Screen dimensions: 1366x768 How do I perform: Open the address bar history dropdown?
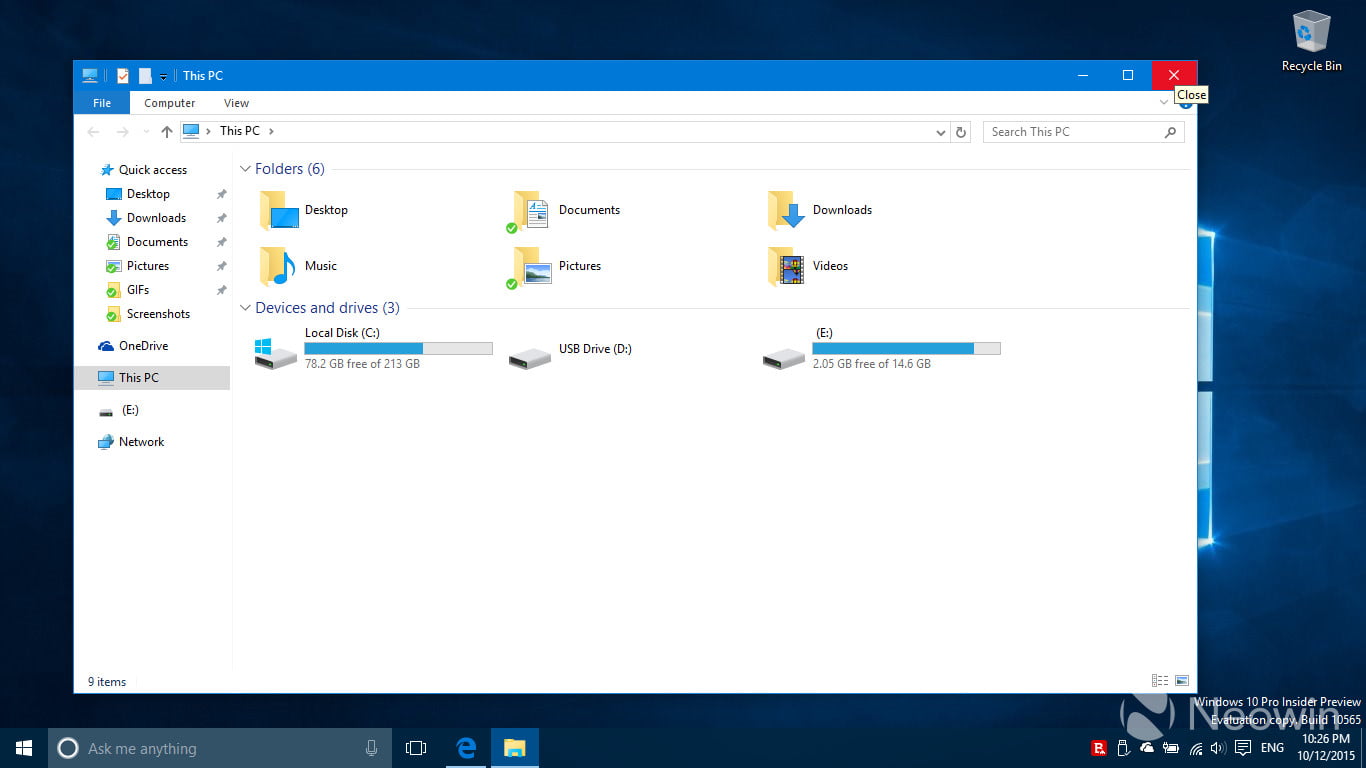click(940, 132)
